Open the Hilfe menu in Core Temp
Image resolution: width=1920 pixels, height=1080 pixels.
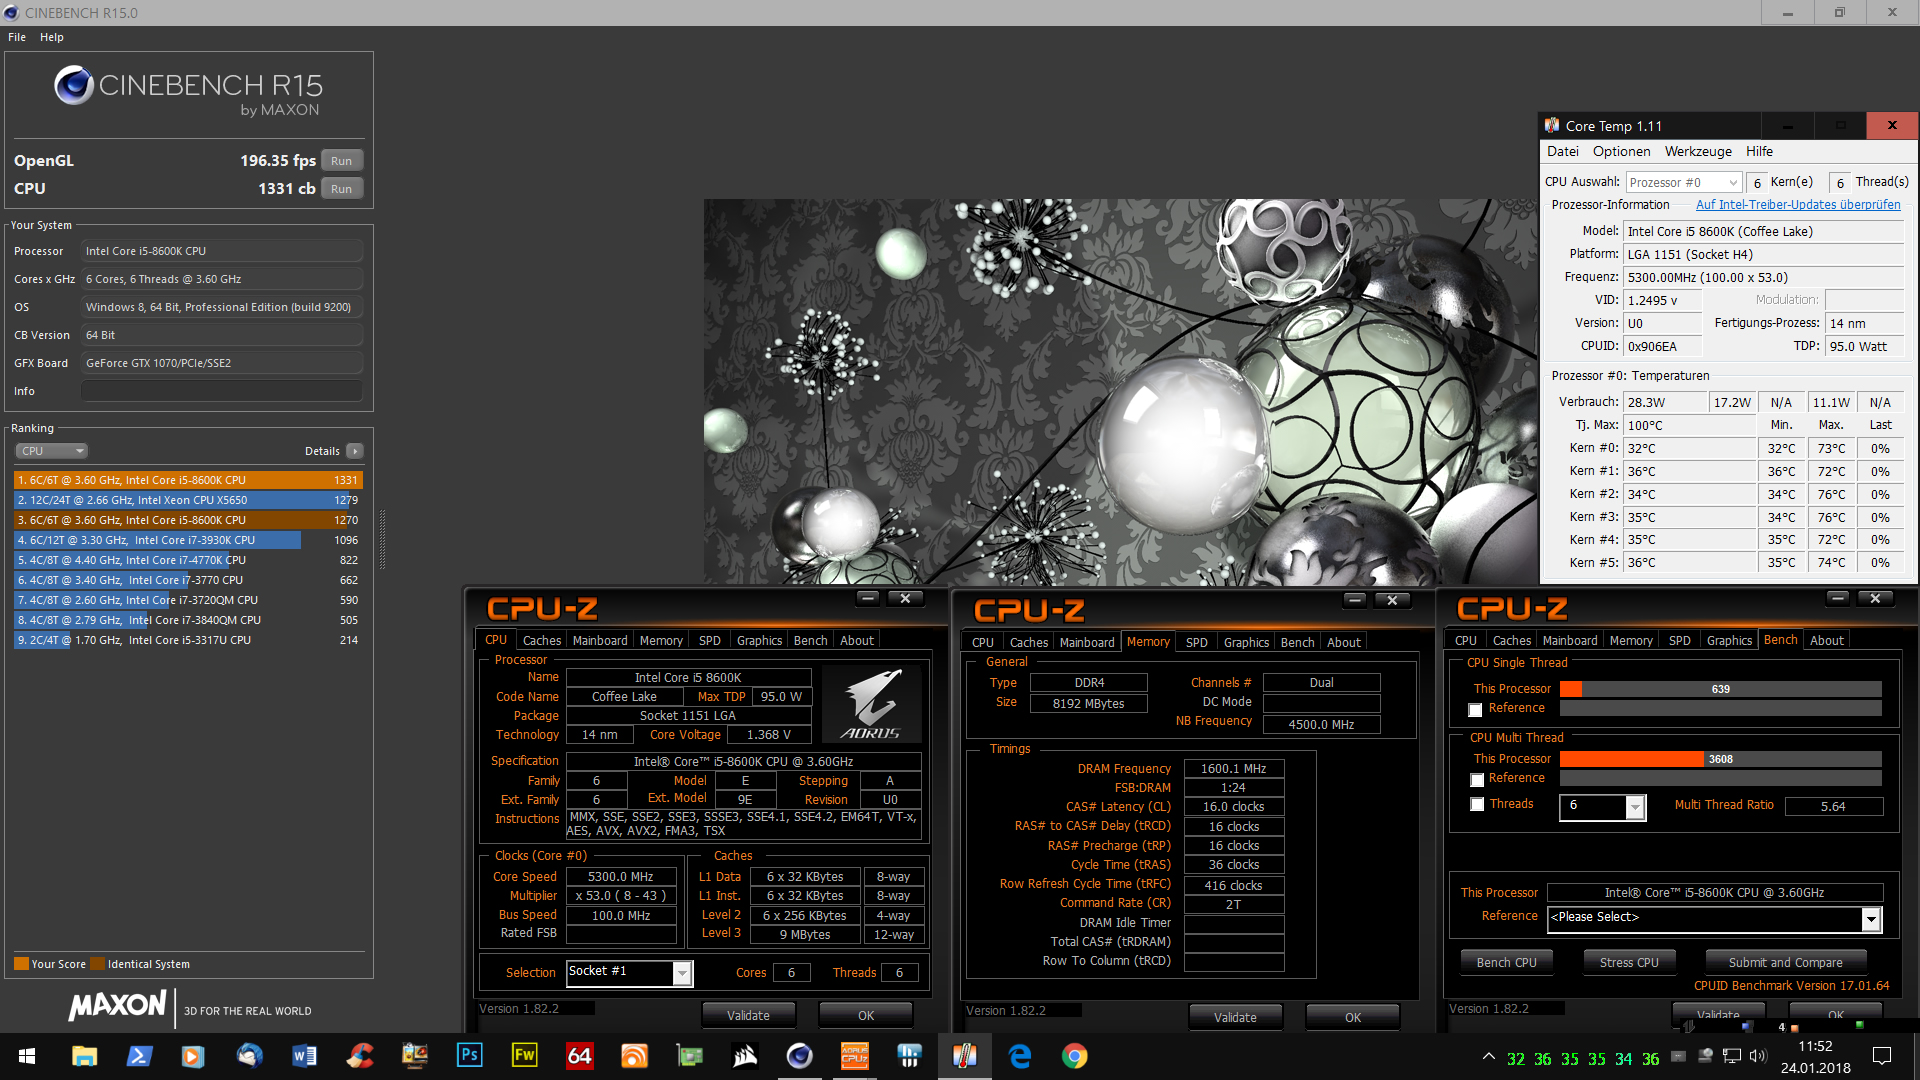[x=1760, y=151]
